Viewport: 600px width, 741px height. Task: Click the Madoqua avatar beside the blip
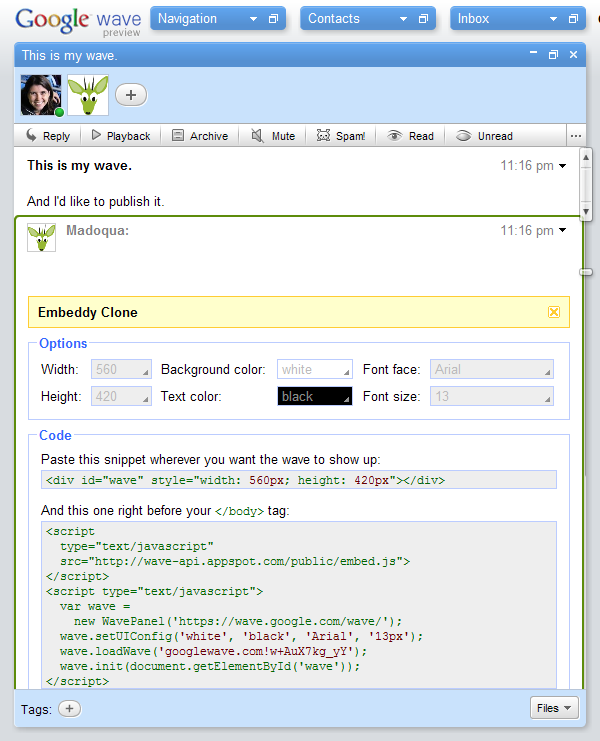42,237
